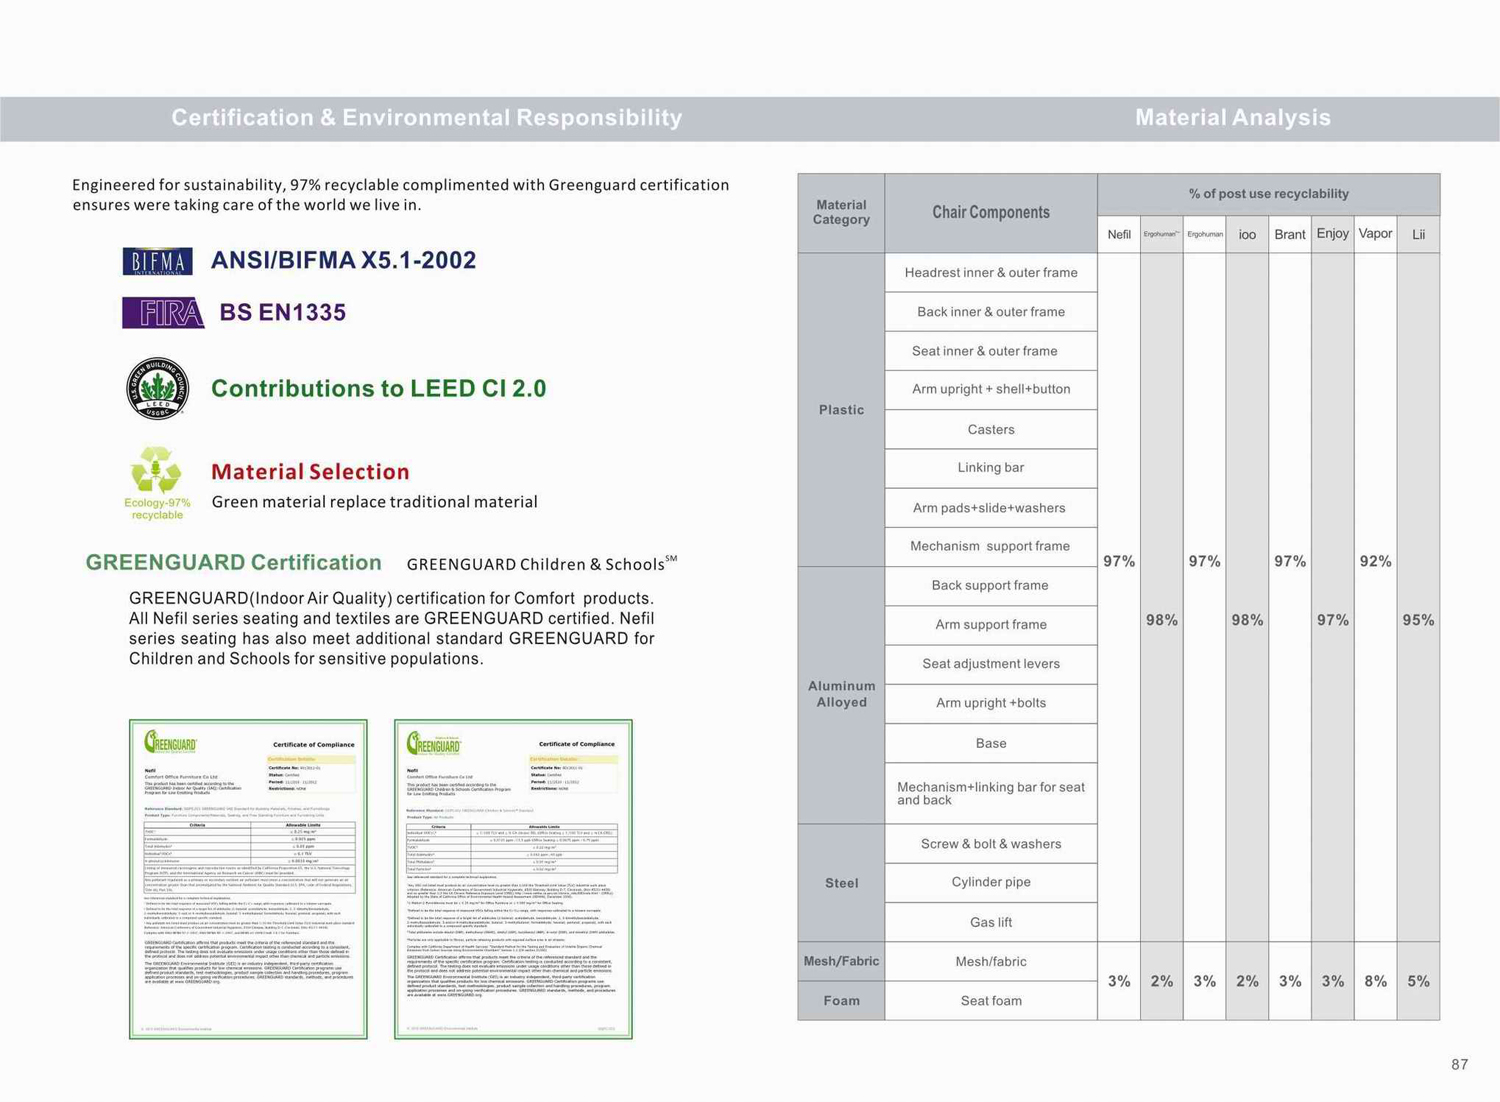Click the 'Arm upright + shell+button' row

[991, 389]
